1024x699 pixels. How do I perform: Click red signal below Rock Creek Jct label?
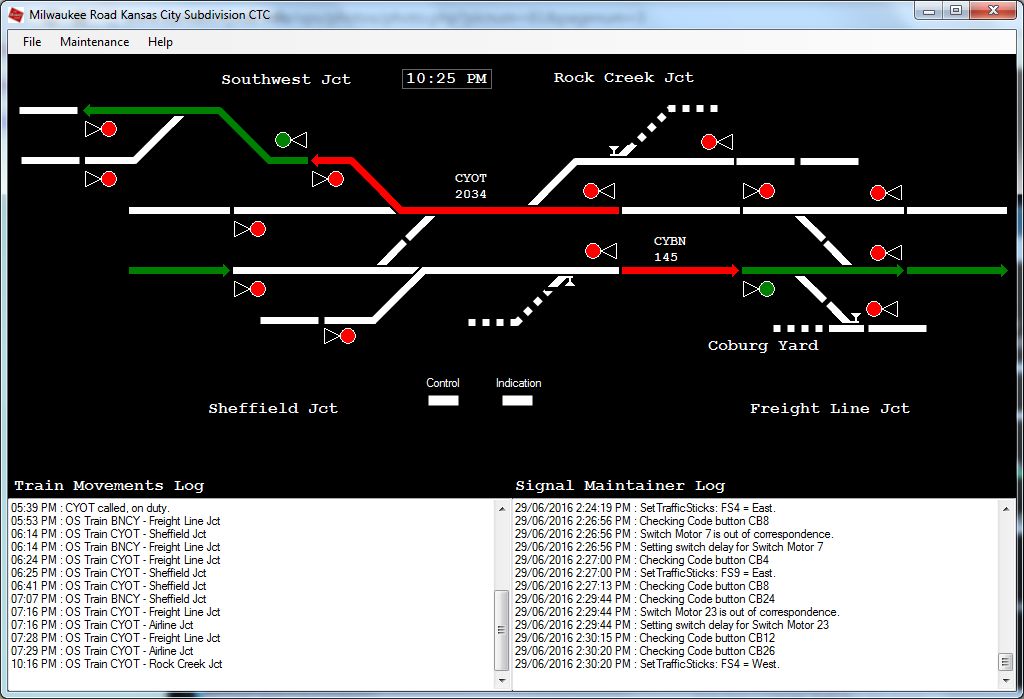[x=709, y=142]
